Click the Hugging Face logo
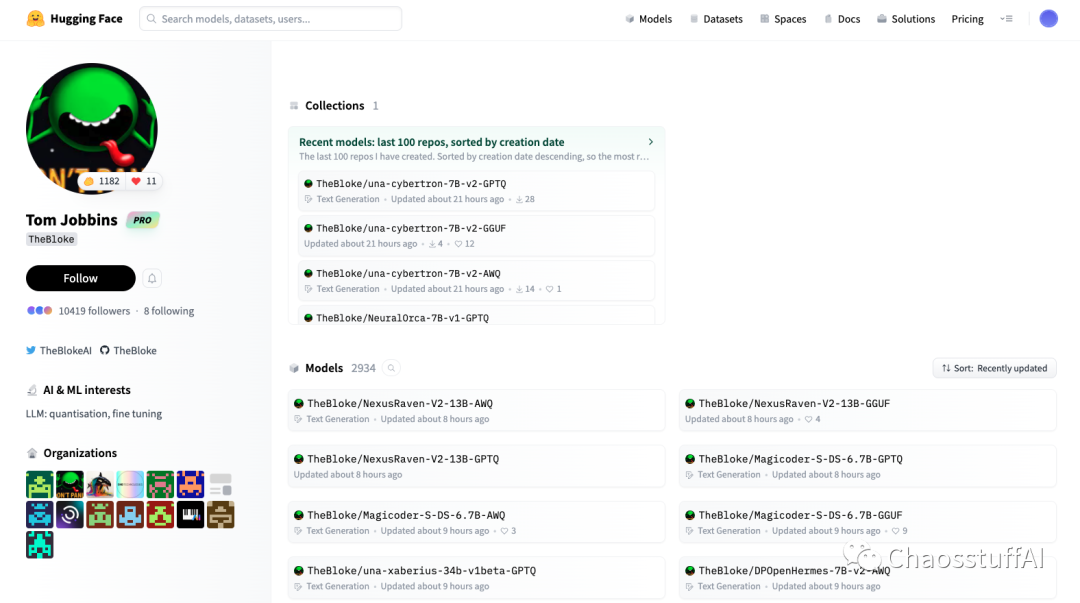Viewport: 1080px width, 603px height. coord(74,19)
